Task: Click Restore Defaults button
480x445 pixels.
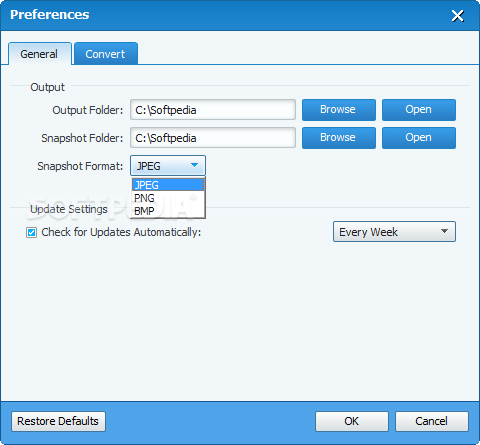Action: 58,421
